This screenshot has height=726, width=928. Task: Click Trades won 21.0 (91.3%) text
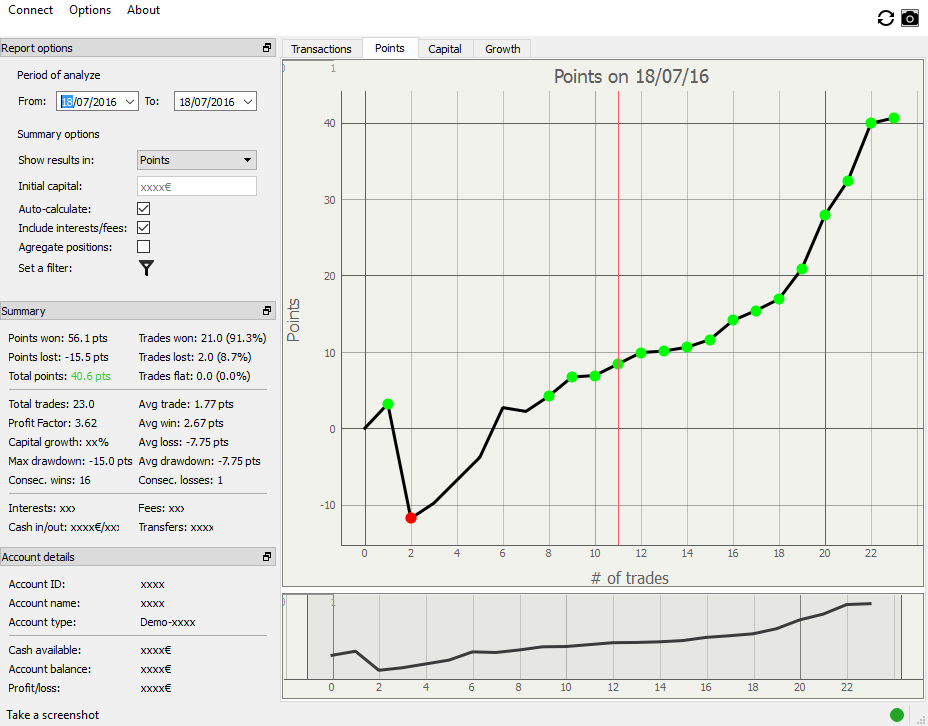point(202,338)
